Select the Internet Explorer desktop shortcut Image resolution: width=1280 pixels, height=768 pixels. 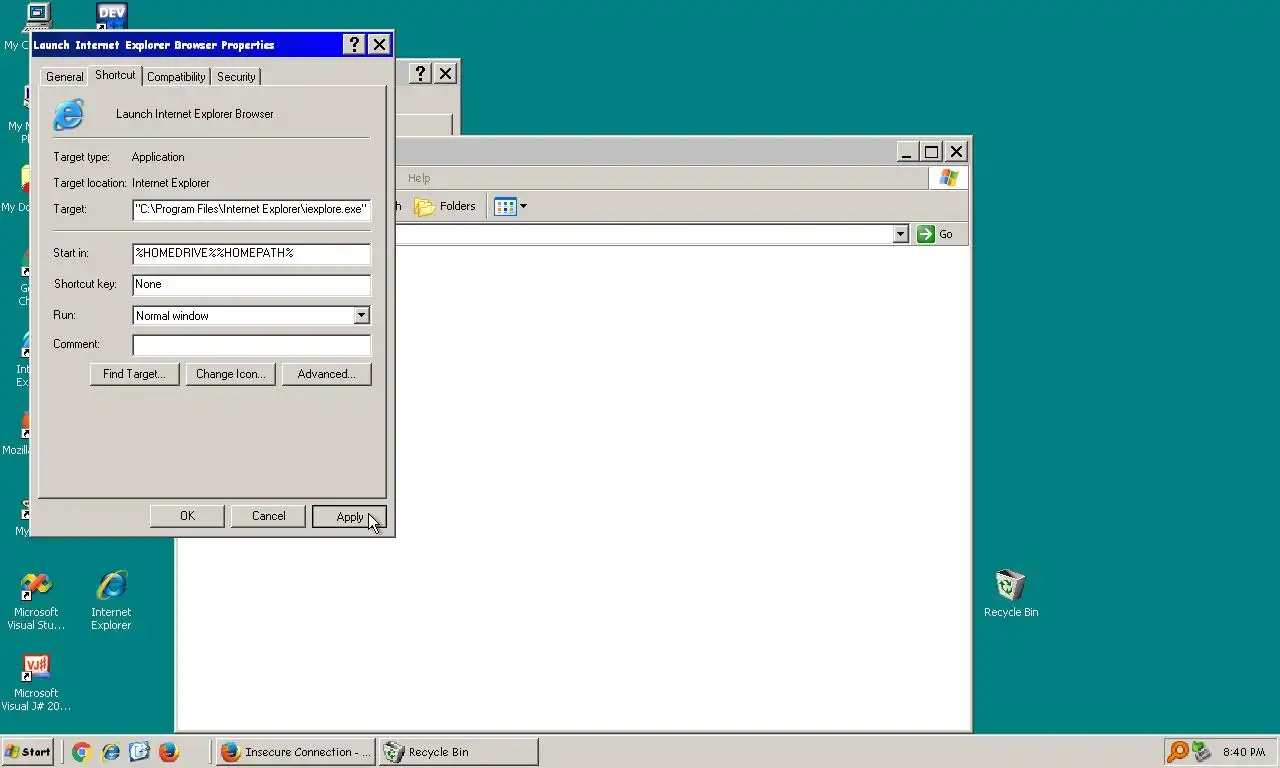(x=111, y=600)
